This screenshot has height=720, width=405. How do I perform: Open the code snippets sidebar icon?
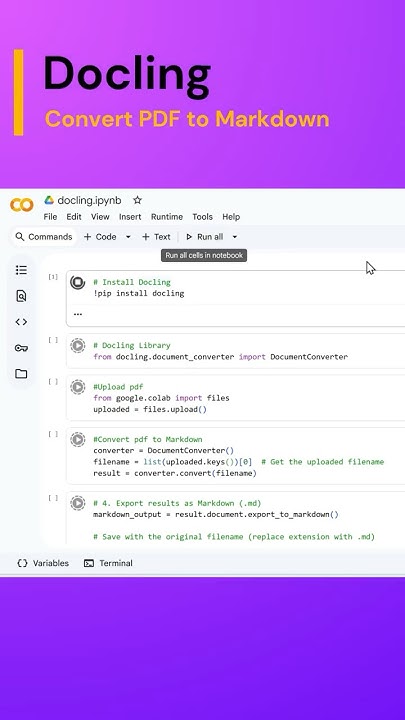21,322
